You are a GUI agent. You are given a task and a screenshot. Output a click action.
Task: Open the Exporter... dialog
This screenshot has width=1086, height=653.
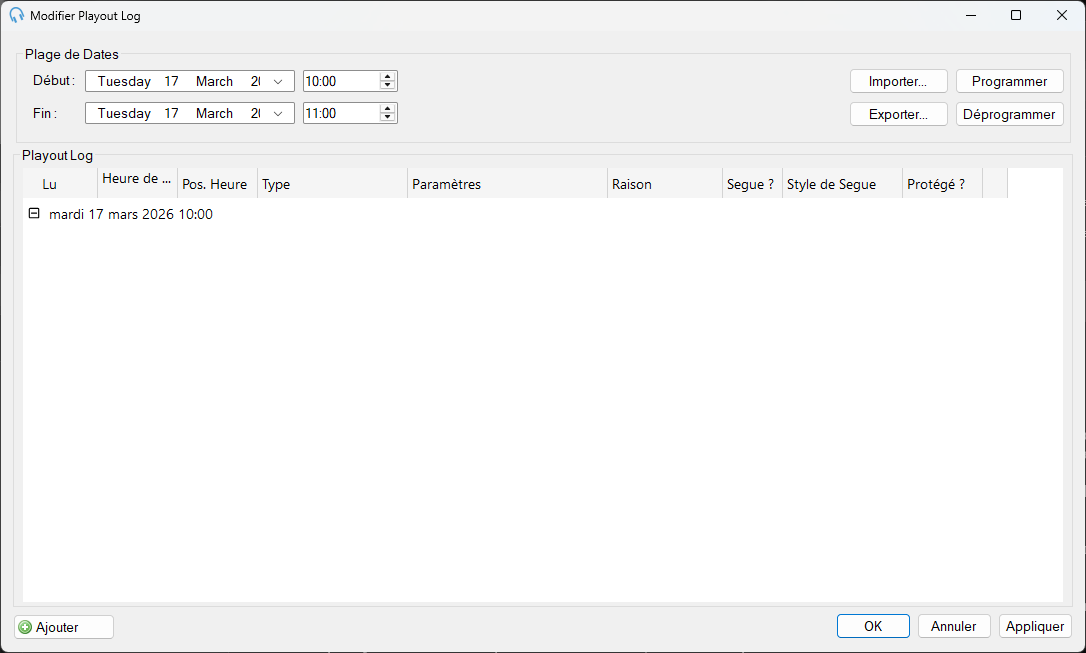(898, 114)
